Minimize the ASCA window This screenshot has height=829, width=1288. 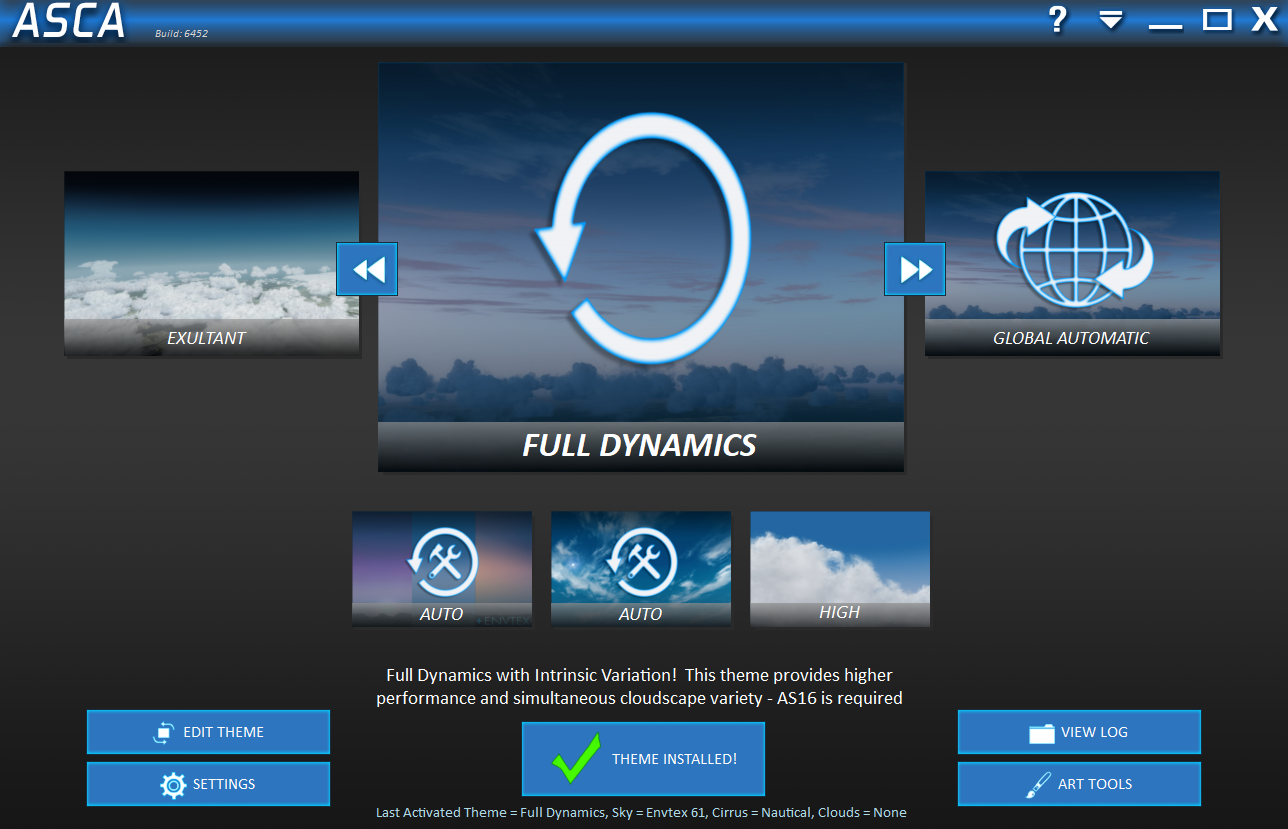[1165, 26]
